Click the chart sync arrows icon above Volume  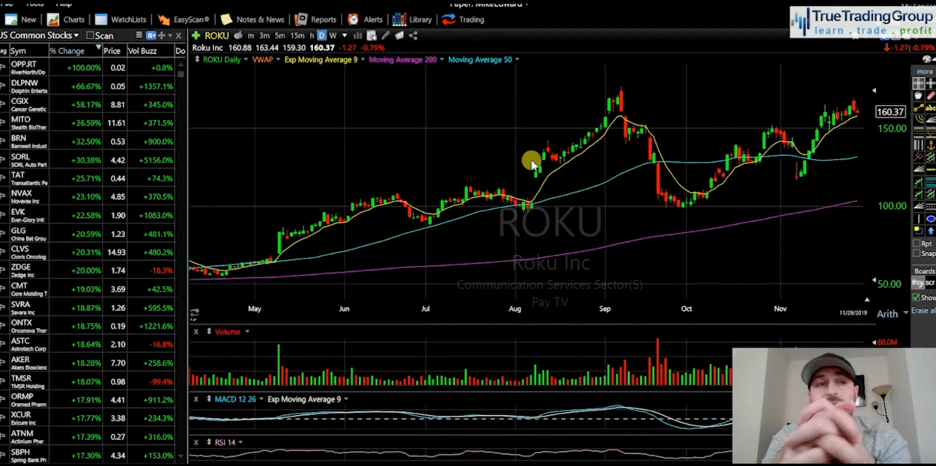click(x=195, y=313)
